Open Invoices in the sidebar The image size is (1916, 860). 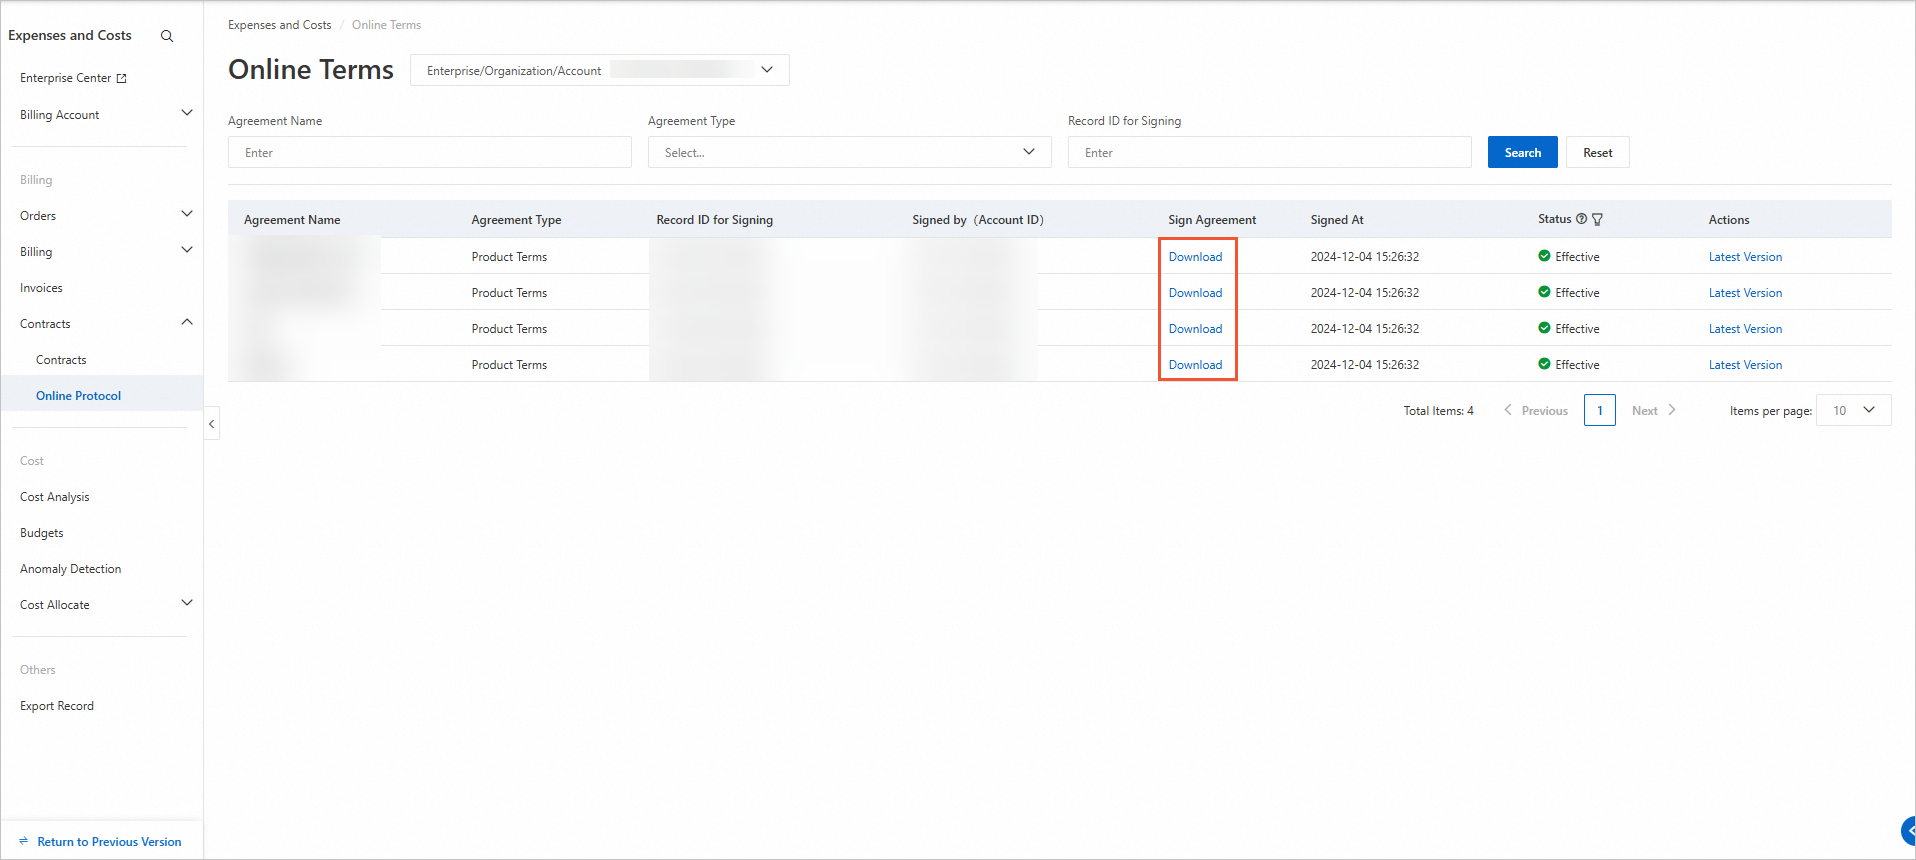[x=41, y=288]
